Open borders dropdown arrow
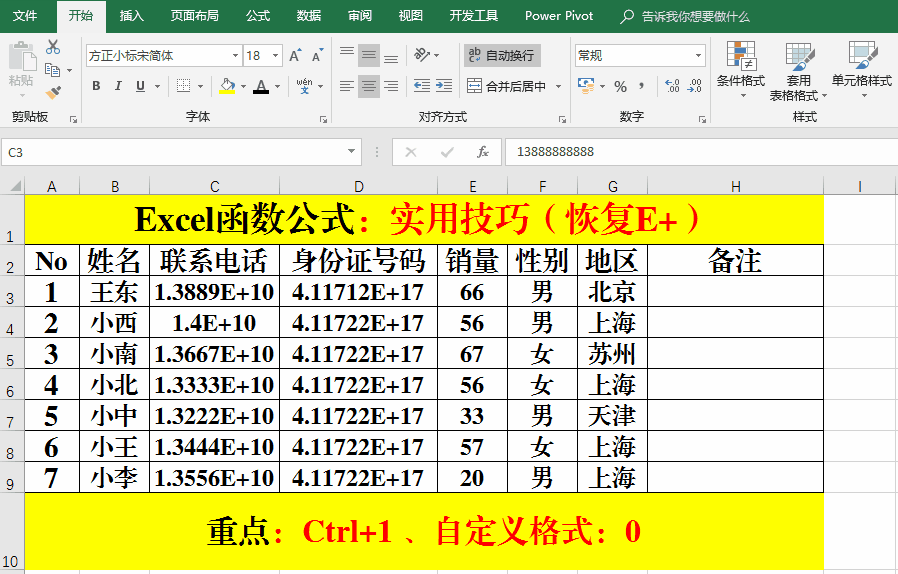This screenshot has height=574, width=898. tap(200, 87)
